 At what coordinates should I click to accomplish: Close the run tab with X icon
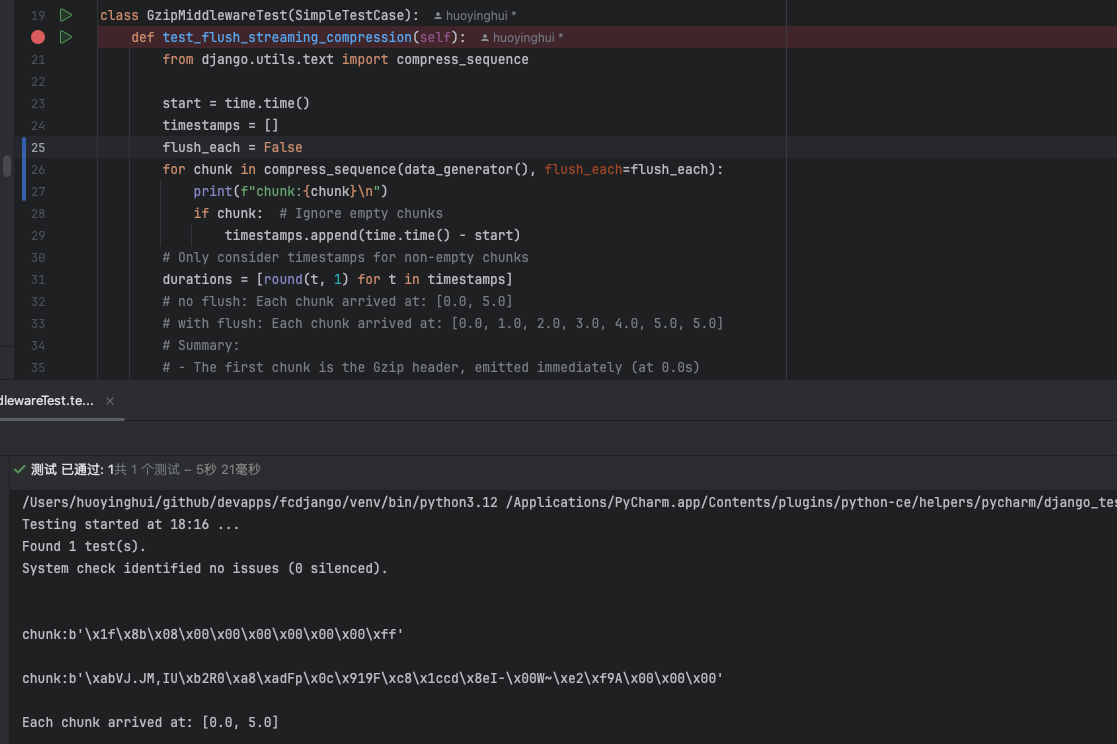click(110, 401)
